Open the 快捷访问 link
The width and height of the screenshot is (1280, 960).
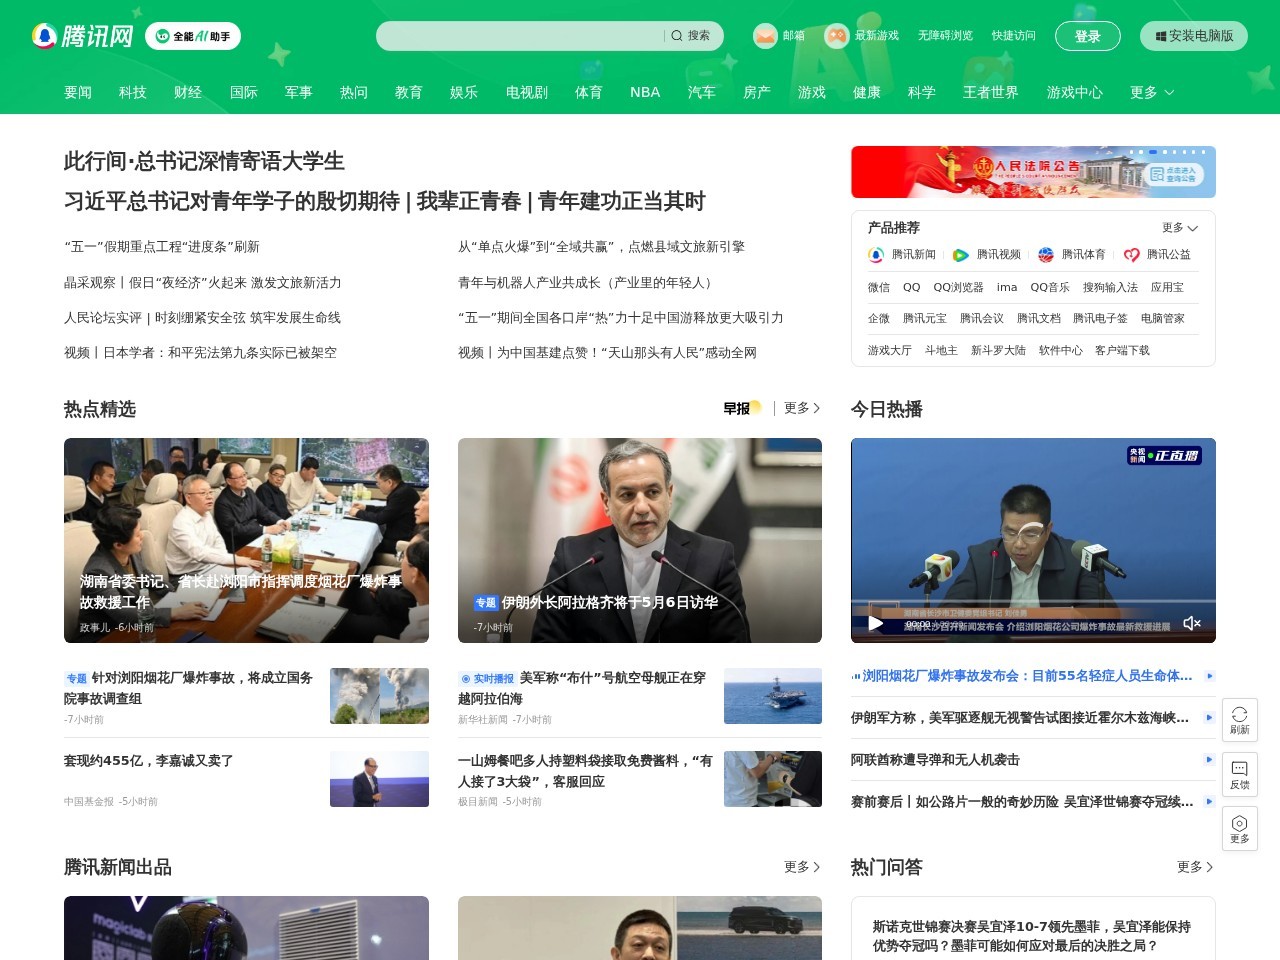point(1014,36)
